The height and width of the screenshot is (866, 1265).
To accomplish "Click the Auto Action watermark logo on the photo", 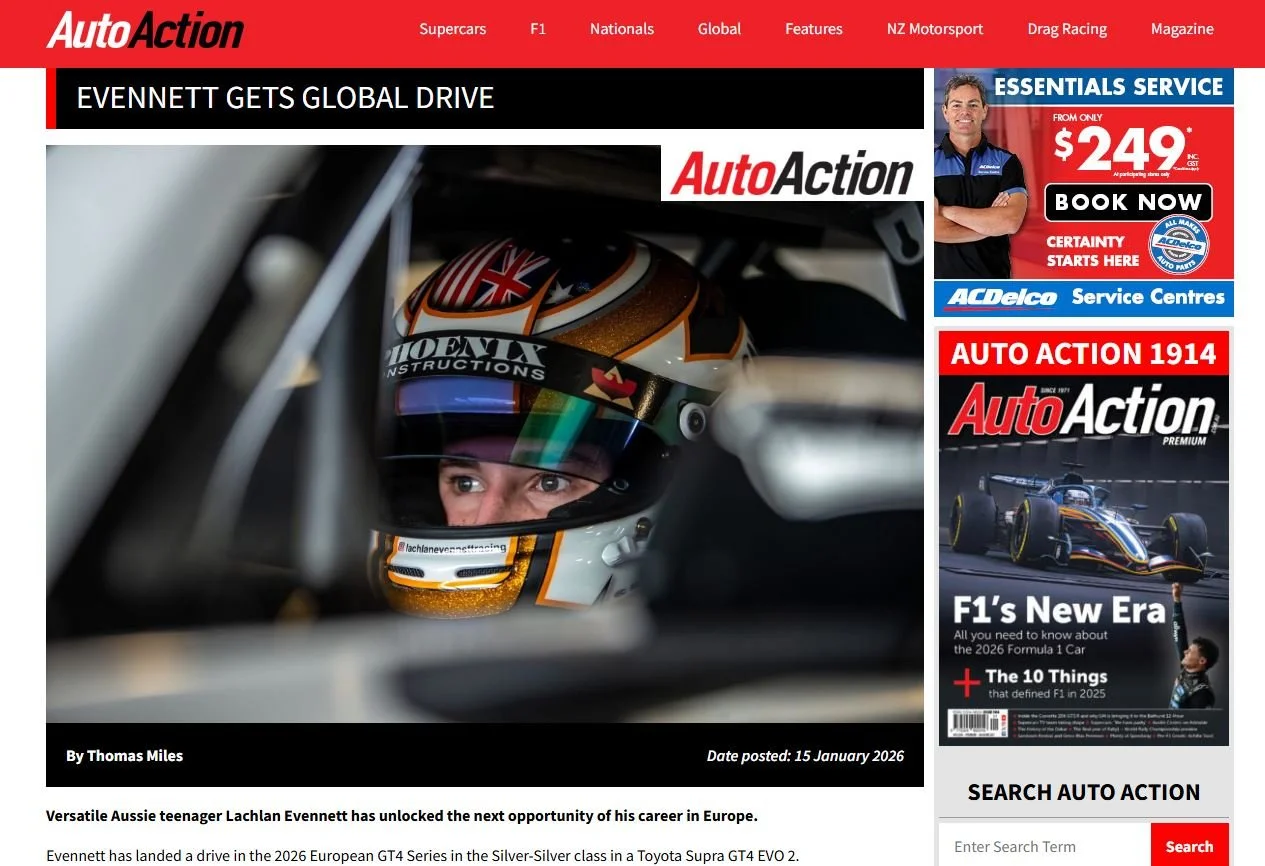I will (792, 173).
